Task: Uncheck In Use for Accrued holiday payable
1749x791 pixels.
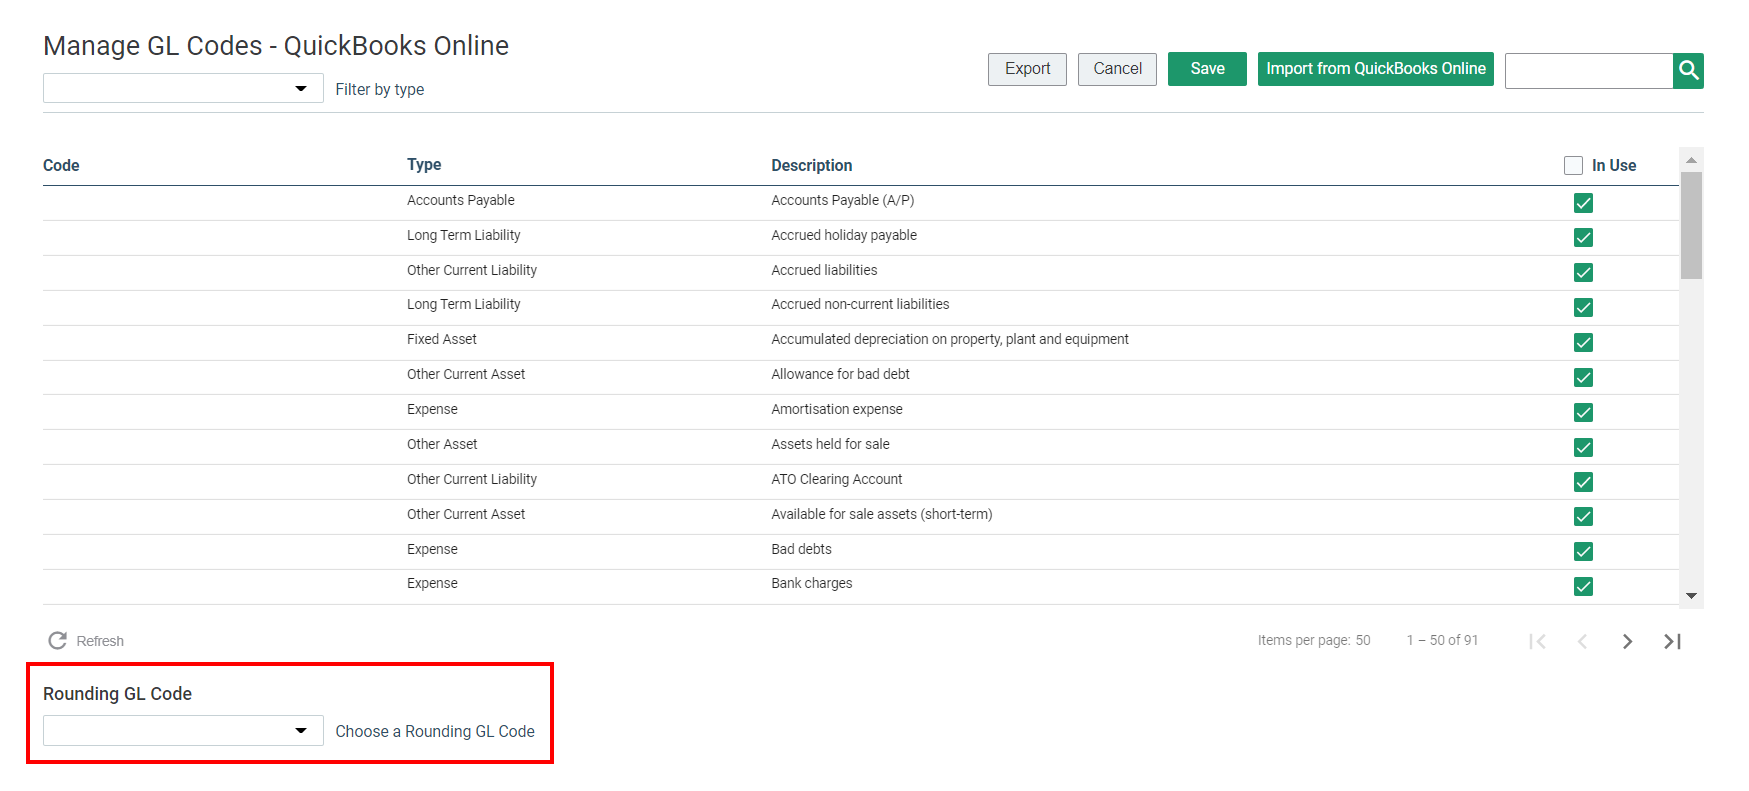Action: (x=1583, y=237)
